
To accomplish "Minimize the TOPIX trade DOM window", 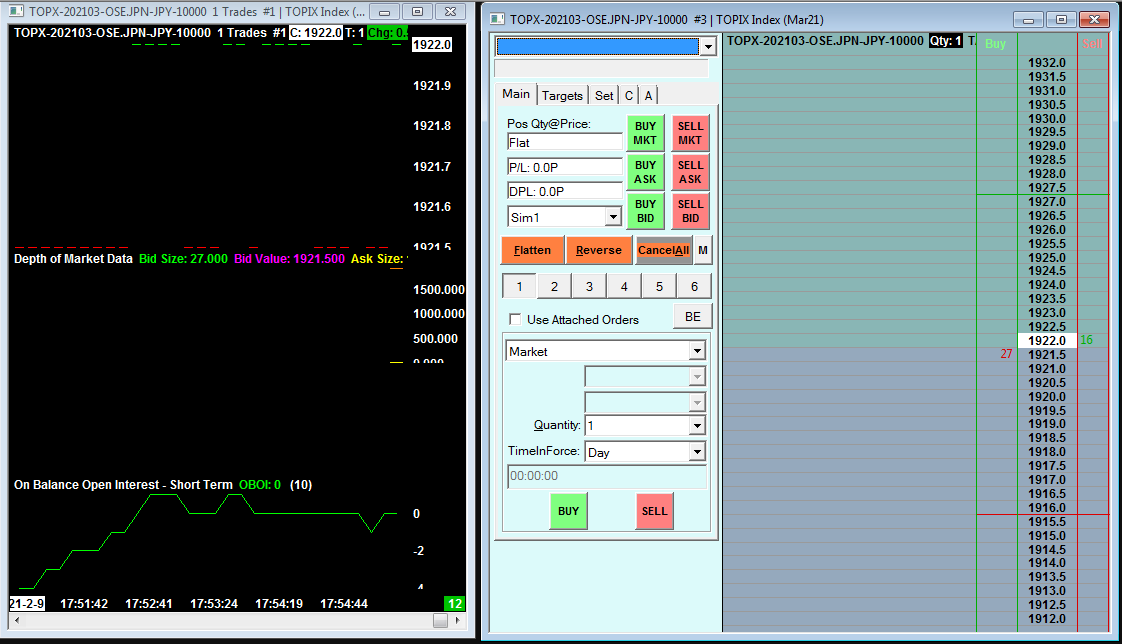I will (x=1028, y=19).
